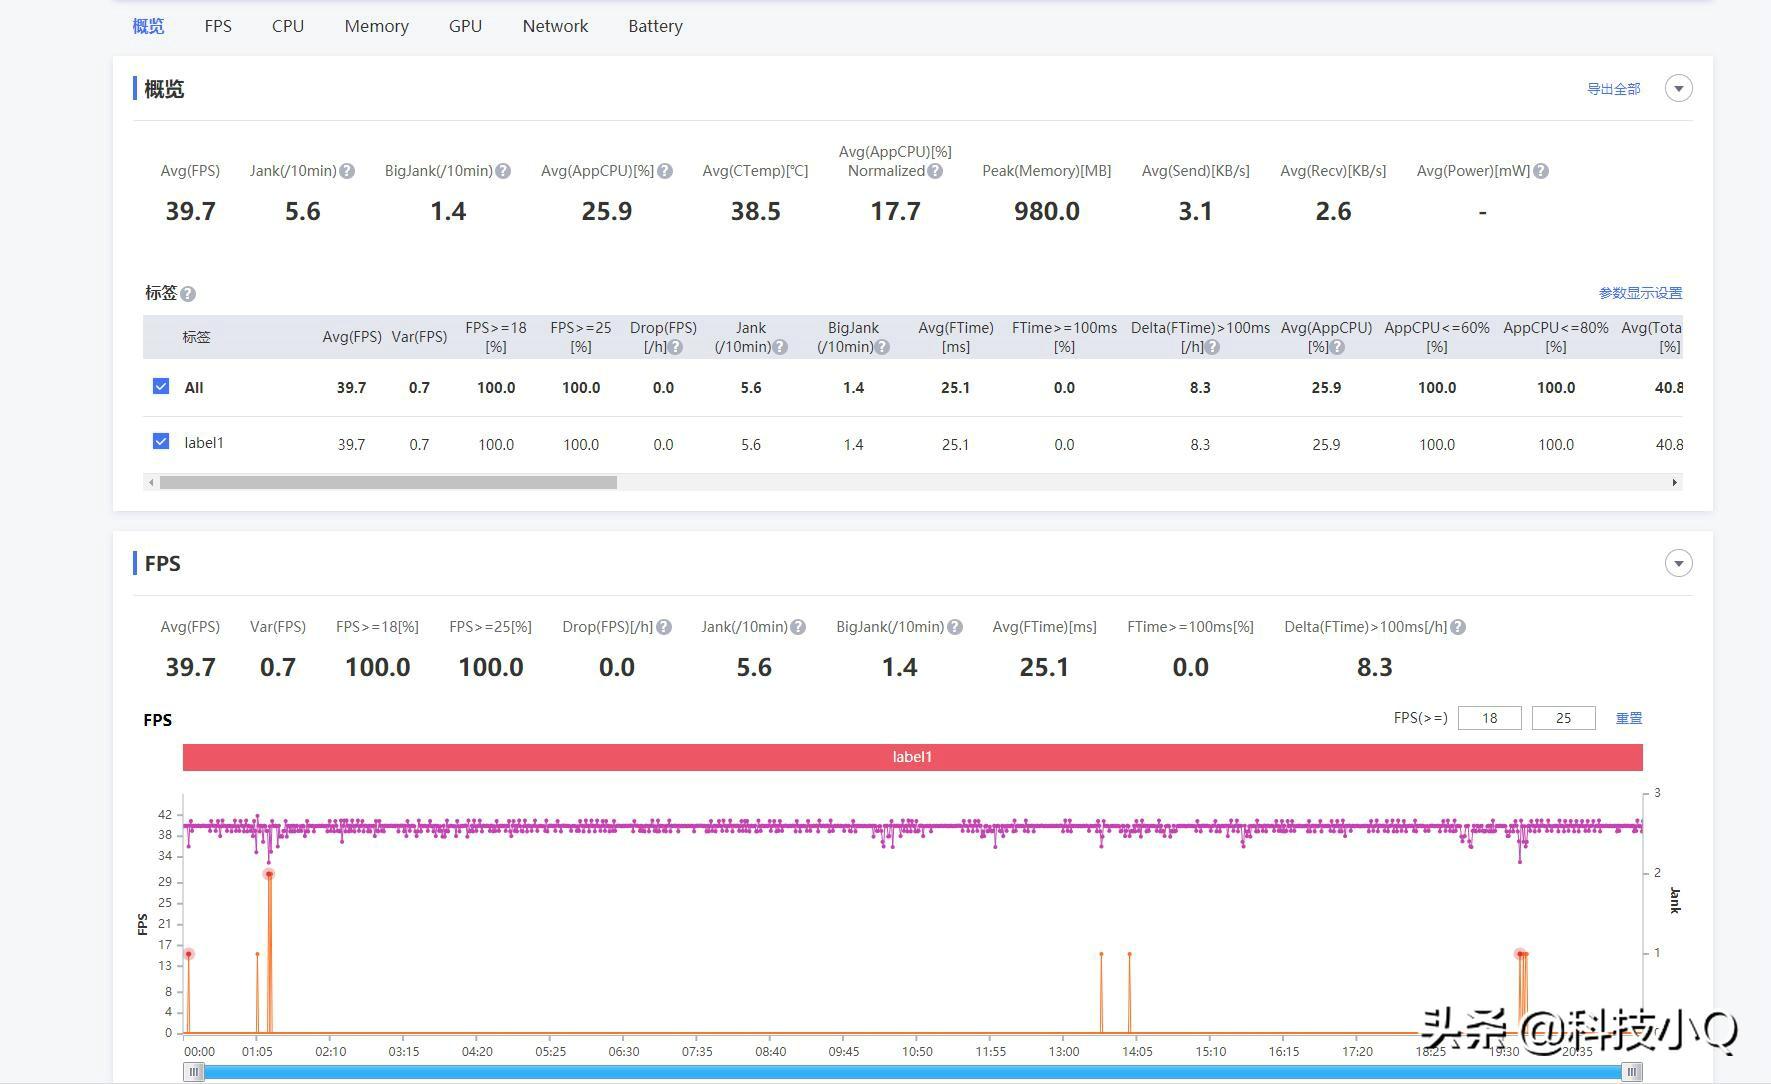Open the 参数显示设置 link
Viewport: 1771px width, 1084px height.
1640,293
